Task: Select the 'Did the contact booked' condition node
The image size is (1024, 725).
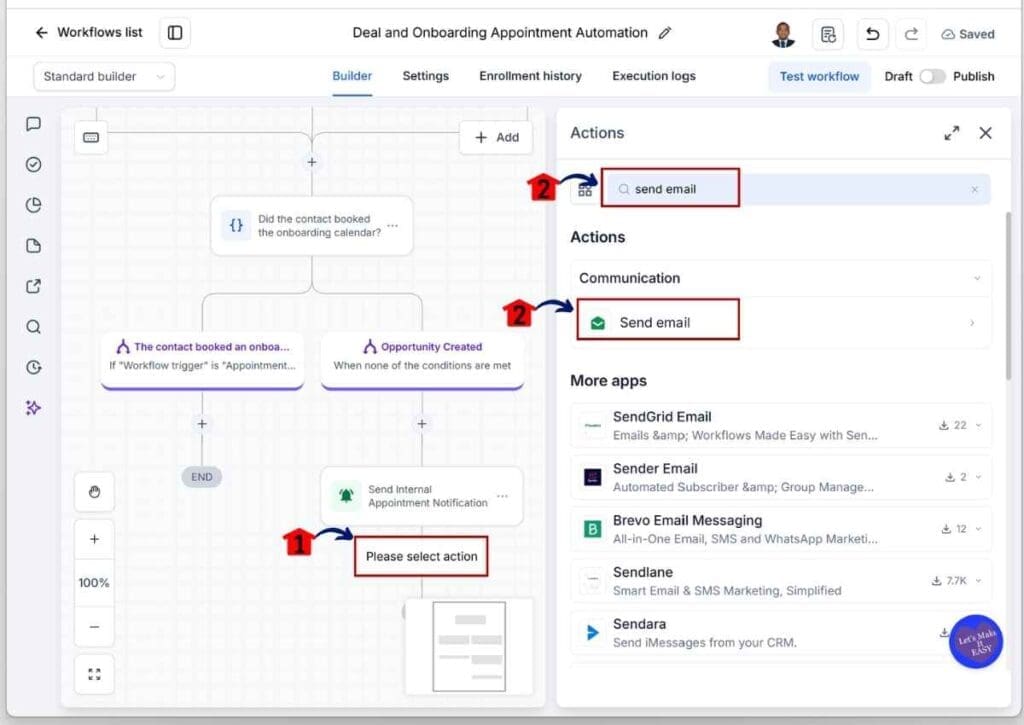Action: (x=312, y=225)
